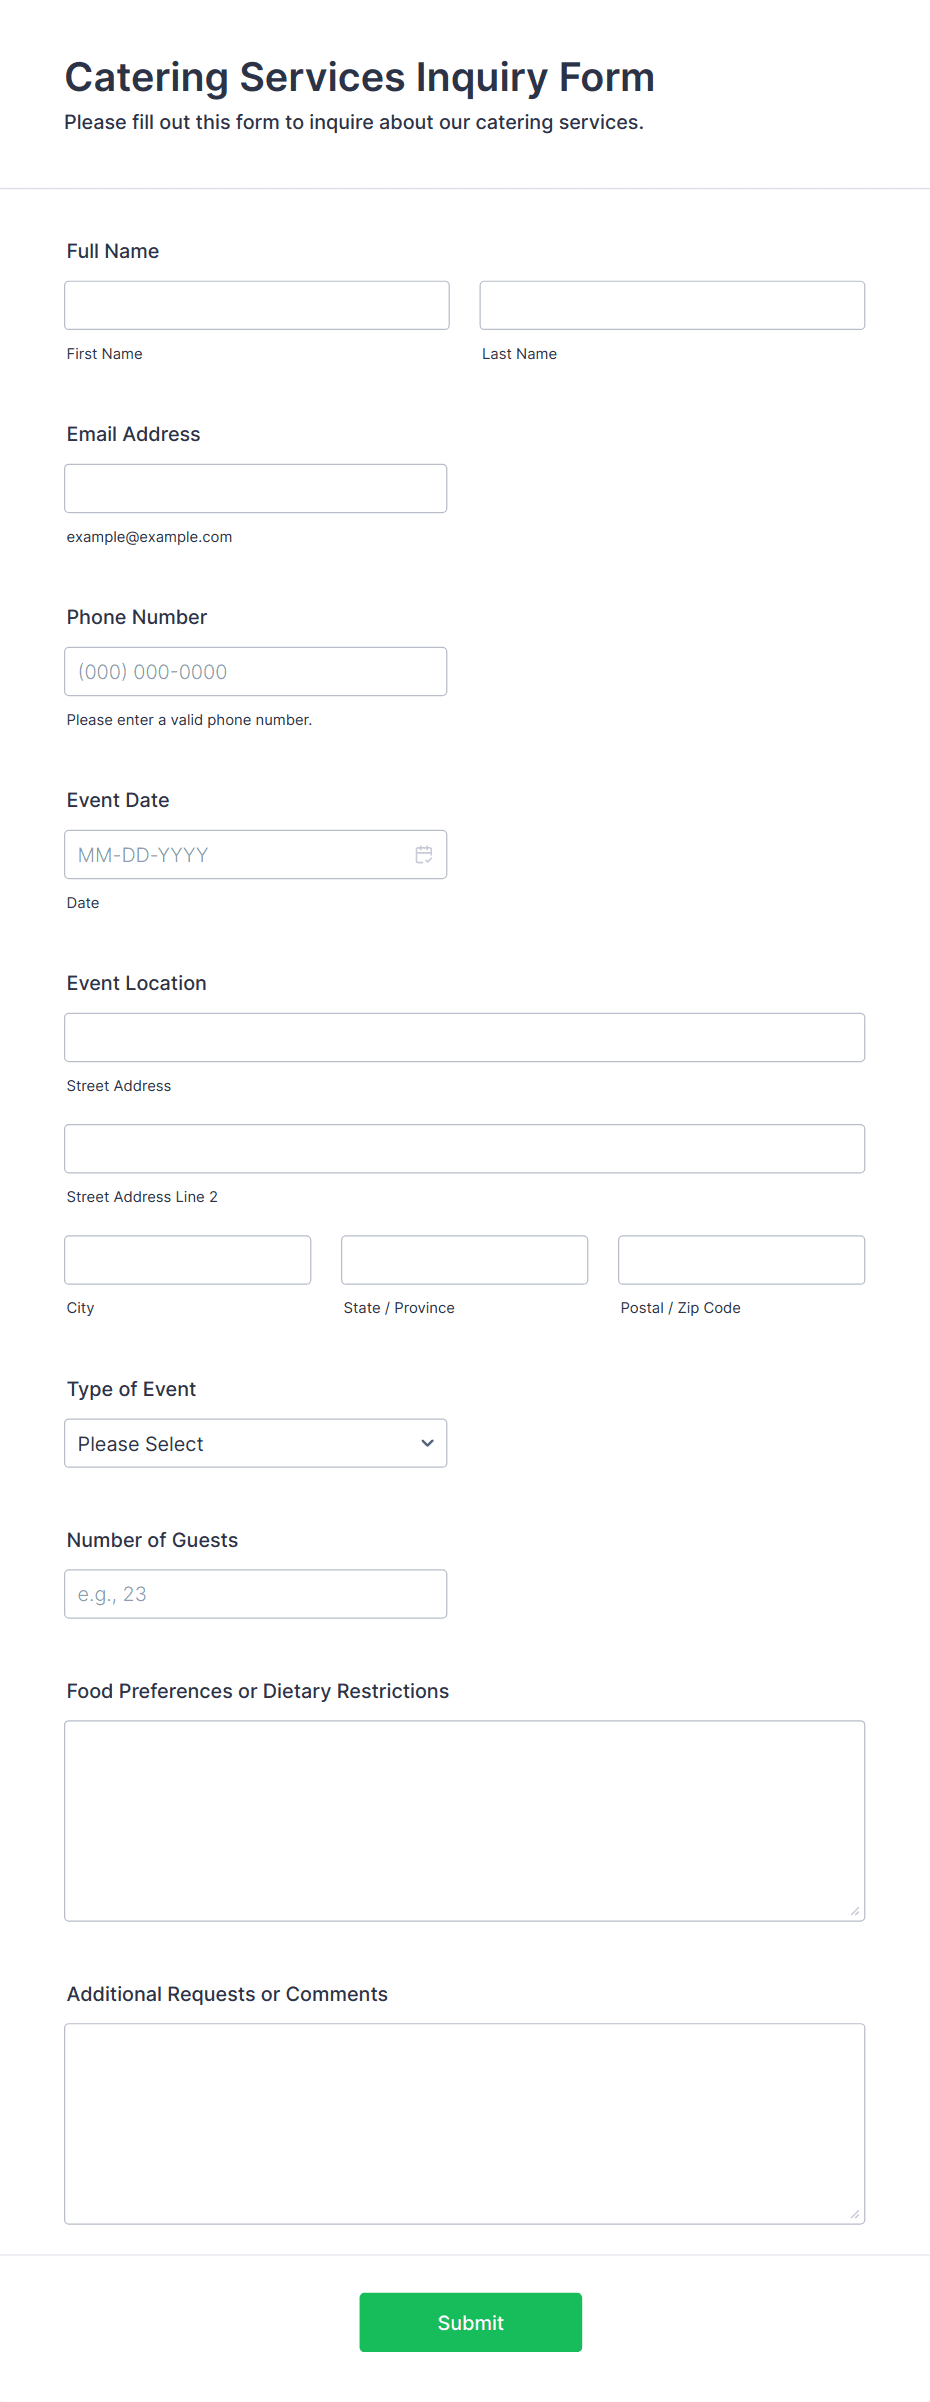Viewport: 930px width, 2402px height.
Task: Expand the Type of Event dropdown
Action: coord(255,1443)
